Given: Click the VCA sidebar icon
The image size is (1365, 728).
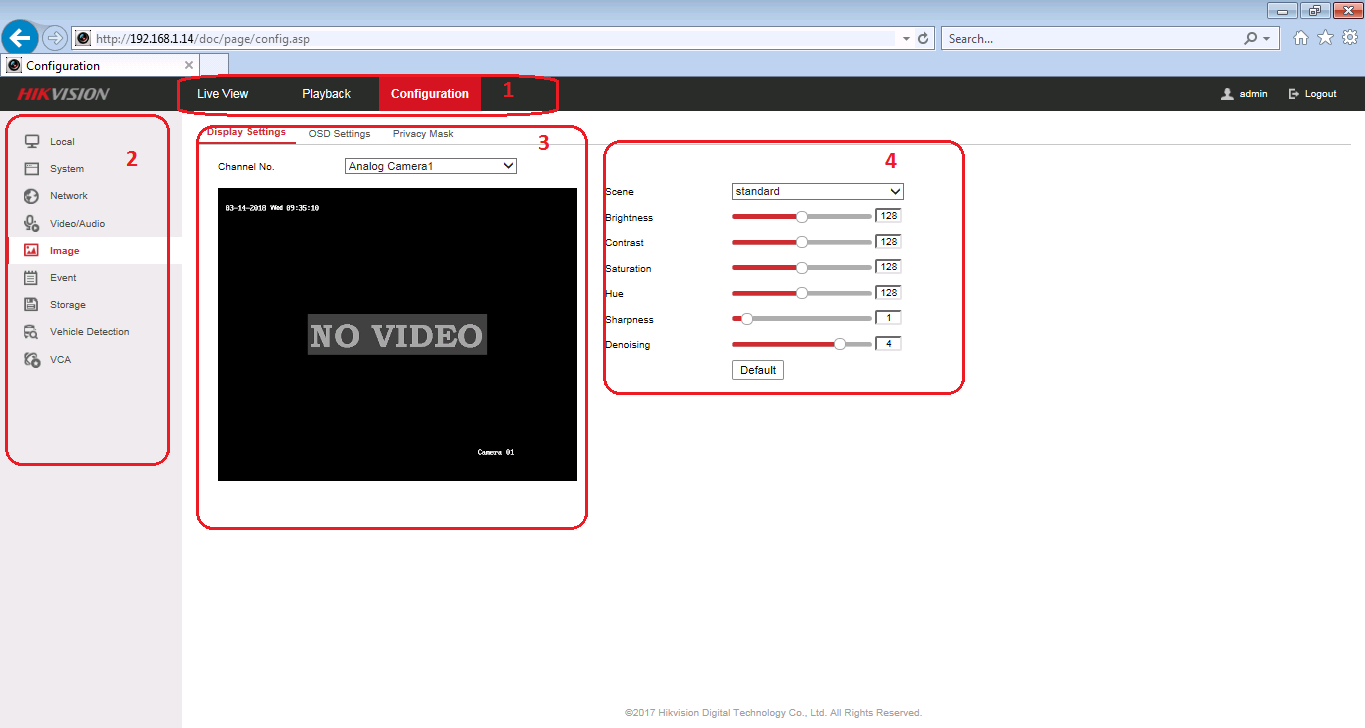Looking at the screenshot, I should point(32,360).
